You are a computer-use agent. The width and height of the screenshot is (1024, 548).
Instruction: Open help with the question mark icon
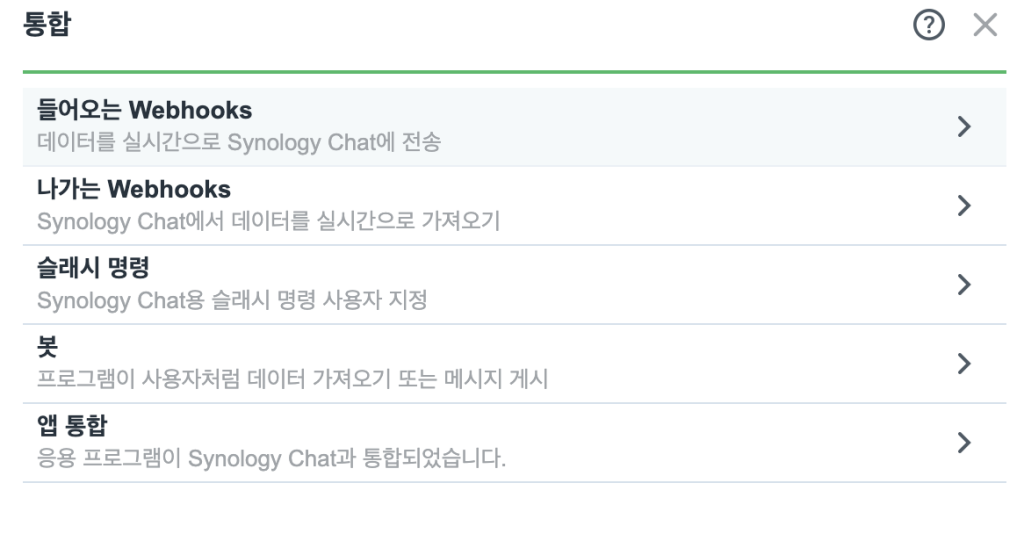pyautogui.click(x=929, y=25)
